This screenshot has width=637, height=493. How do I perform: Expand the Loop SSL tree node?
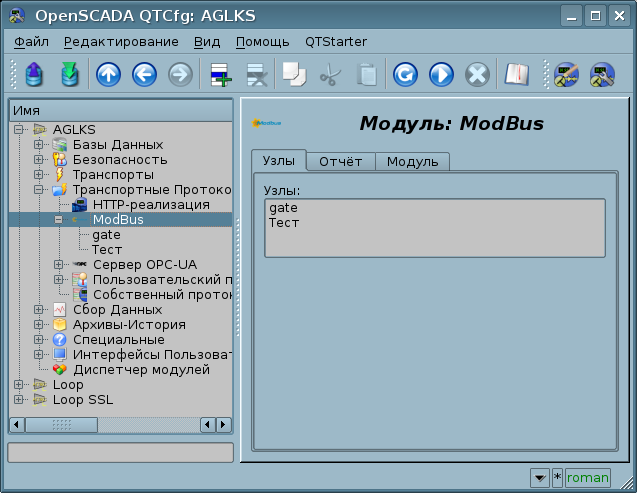19,400
